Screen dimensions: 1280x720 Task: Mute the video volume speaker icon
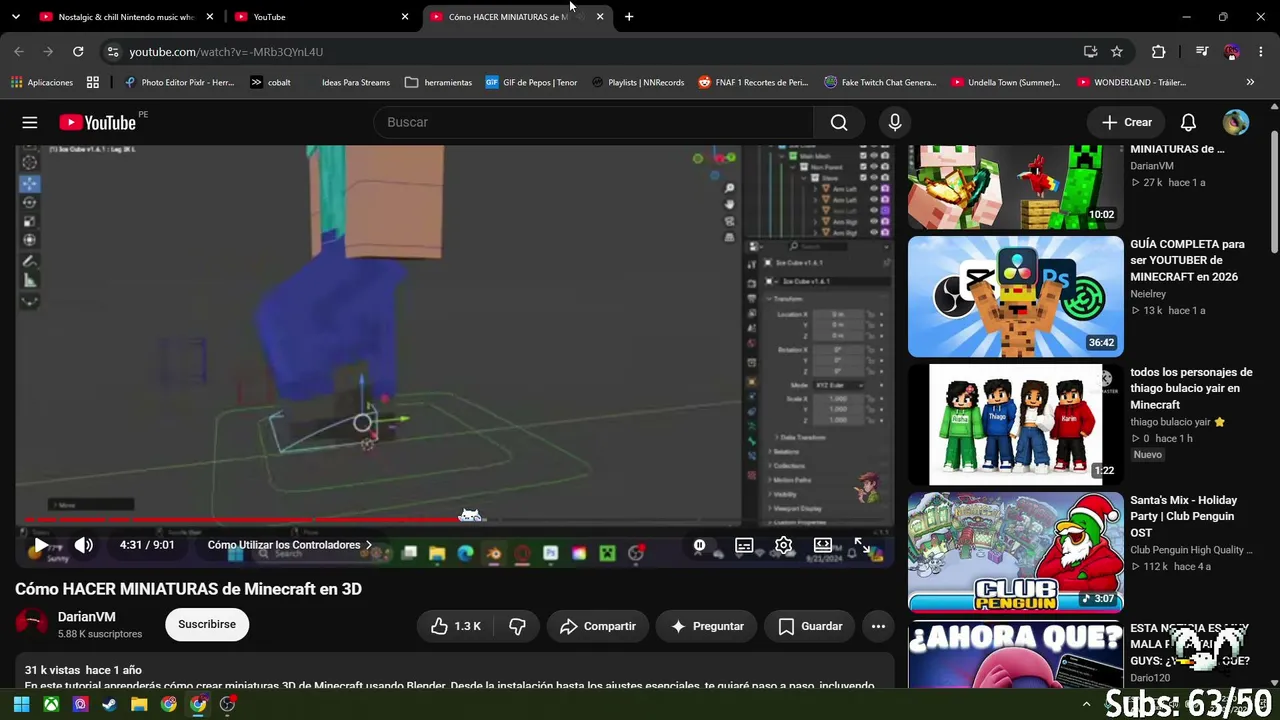(84, 545)
